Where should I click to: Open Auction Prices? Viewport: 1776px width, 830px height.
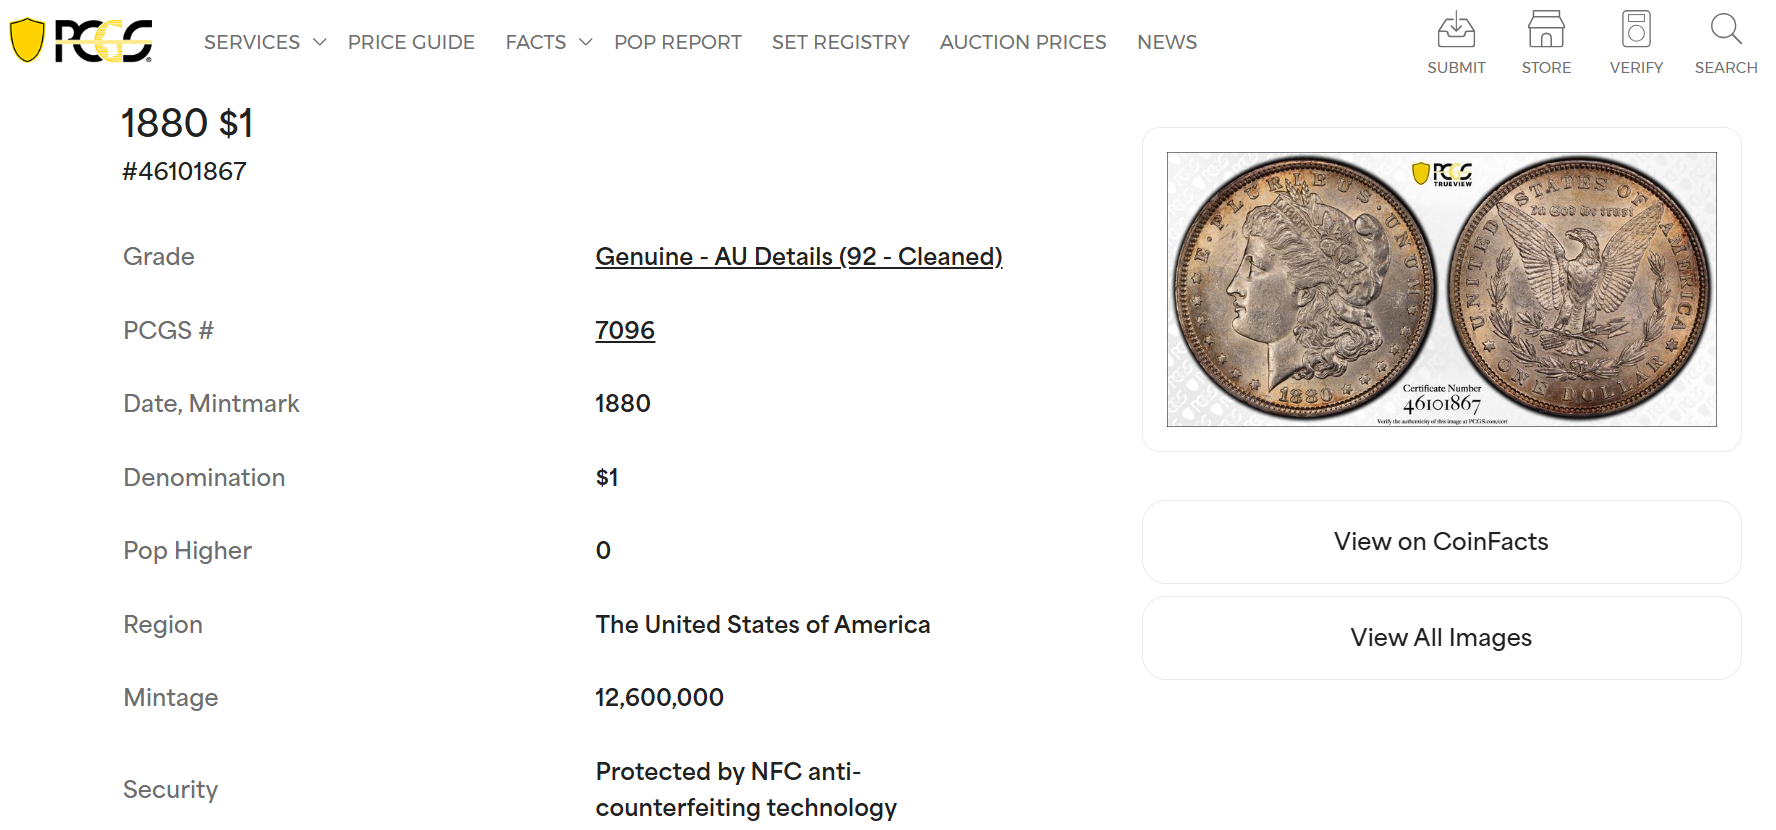coord(1023,42)
